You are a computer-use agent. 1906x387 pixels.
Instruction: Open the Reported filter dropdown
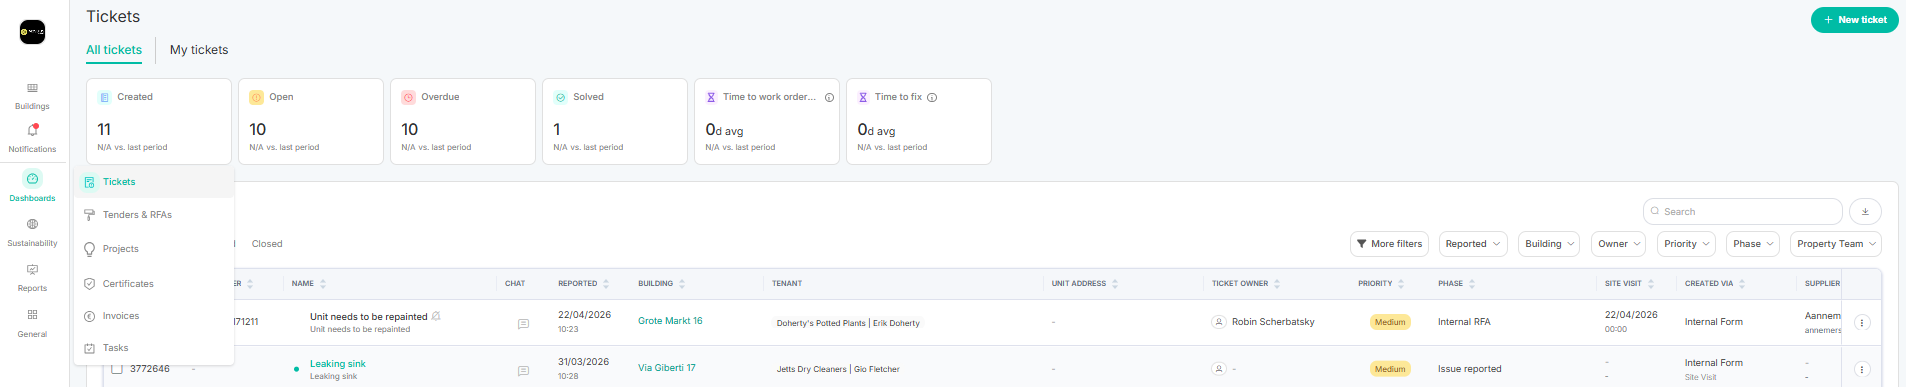pyautogui.click(x=1473, y=244)
